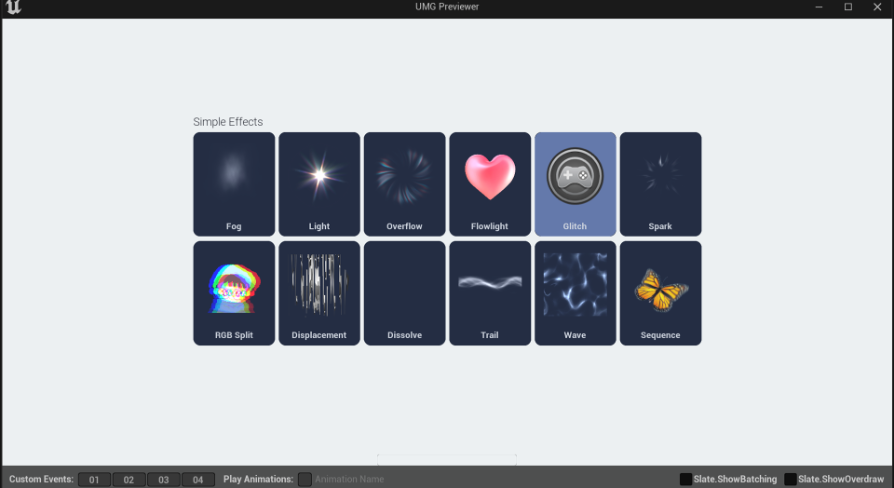
Task: Trigger custom event 03
Action: point(164,479)
